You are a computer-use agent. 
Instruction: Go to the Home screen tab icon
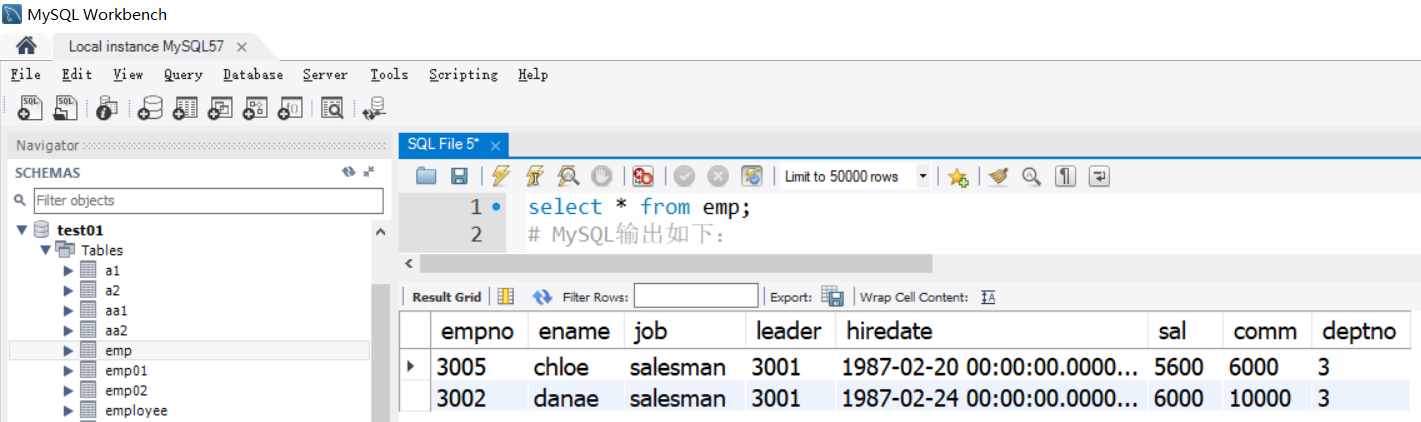coord(26,45)
